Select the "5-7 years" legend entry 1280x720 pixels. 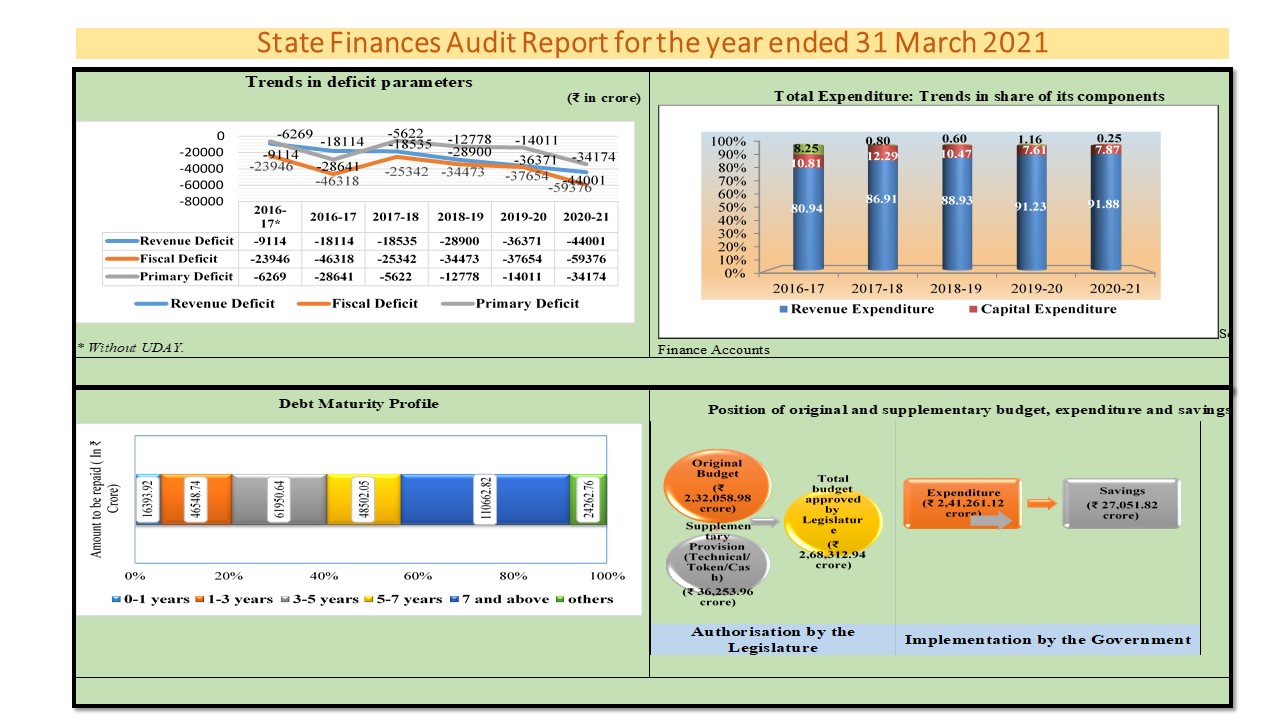coord(402,599)
